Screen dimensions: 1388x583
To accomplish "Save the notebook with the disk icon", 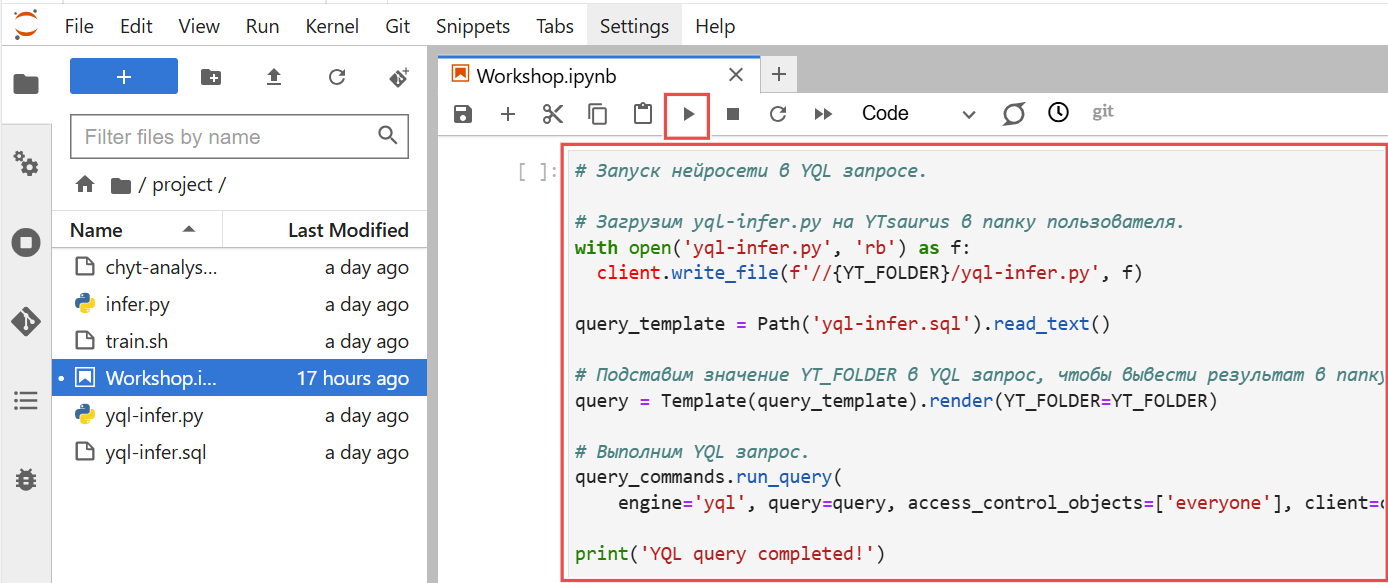I will tap(463, 114).
